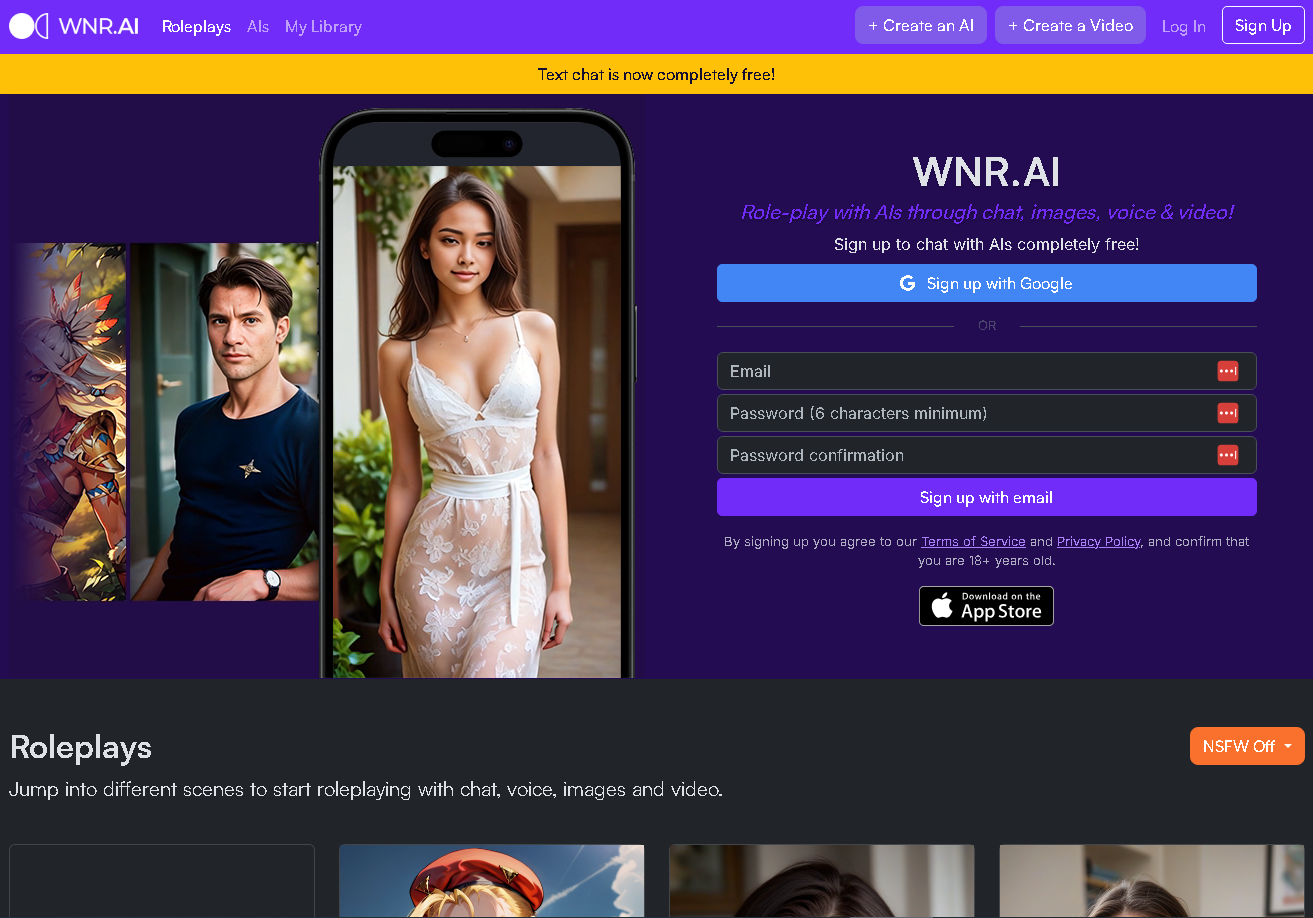Open the AIs navigation item
This screenshot has width=1313, height=918.
click(x=258, y=26)
